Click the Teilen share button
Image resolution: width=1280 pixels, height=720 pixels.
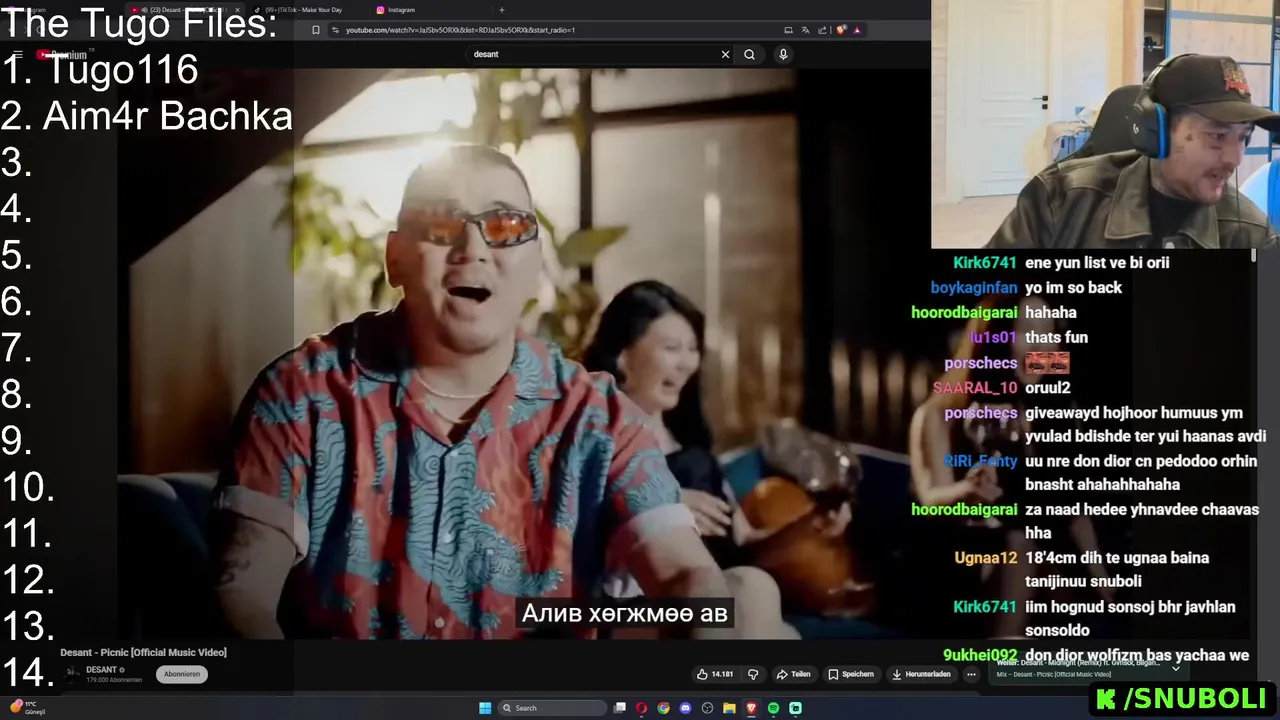[794, 674]
